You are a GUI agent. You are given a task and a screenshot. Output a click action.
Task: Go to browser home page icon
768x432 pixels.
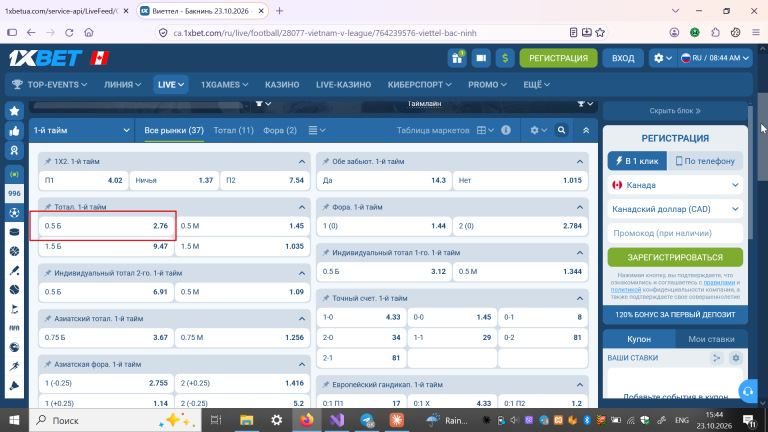89,33
